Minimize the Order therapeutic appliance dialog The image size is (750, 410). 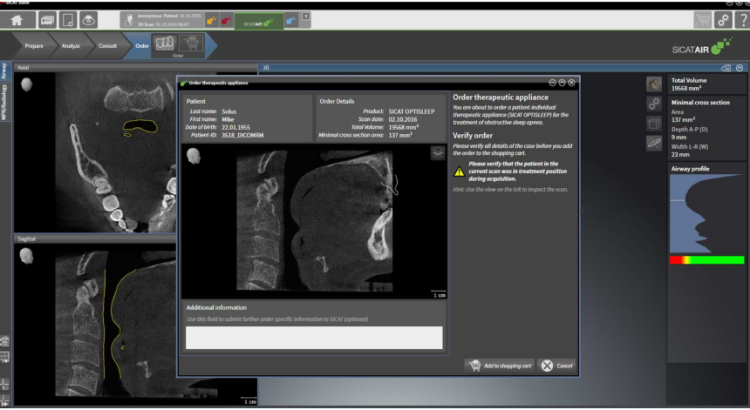pyautogui.click(x=552, y=83)
